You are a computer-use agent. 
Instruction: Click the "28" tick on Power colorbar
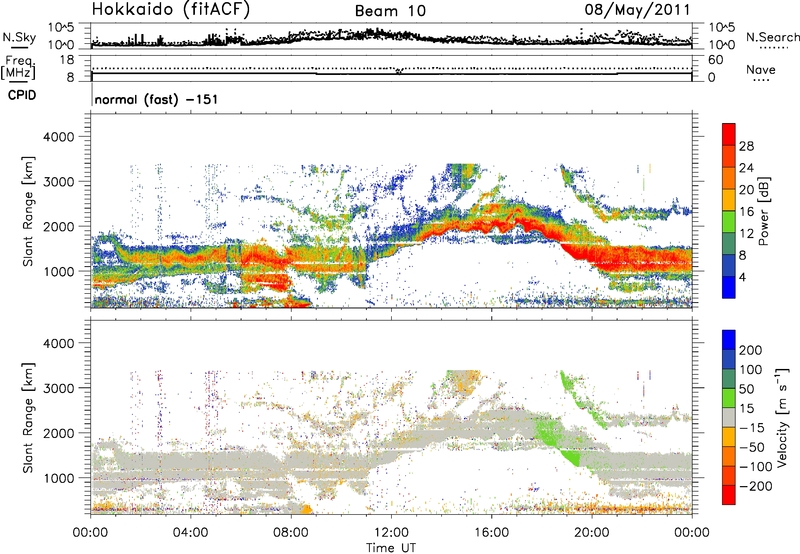(746, 146)
